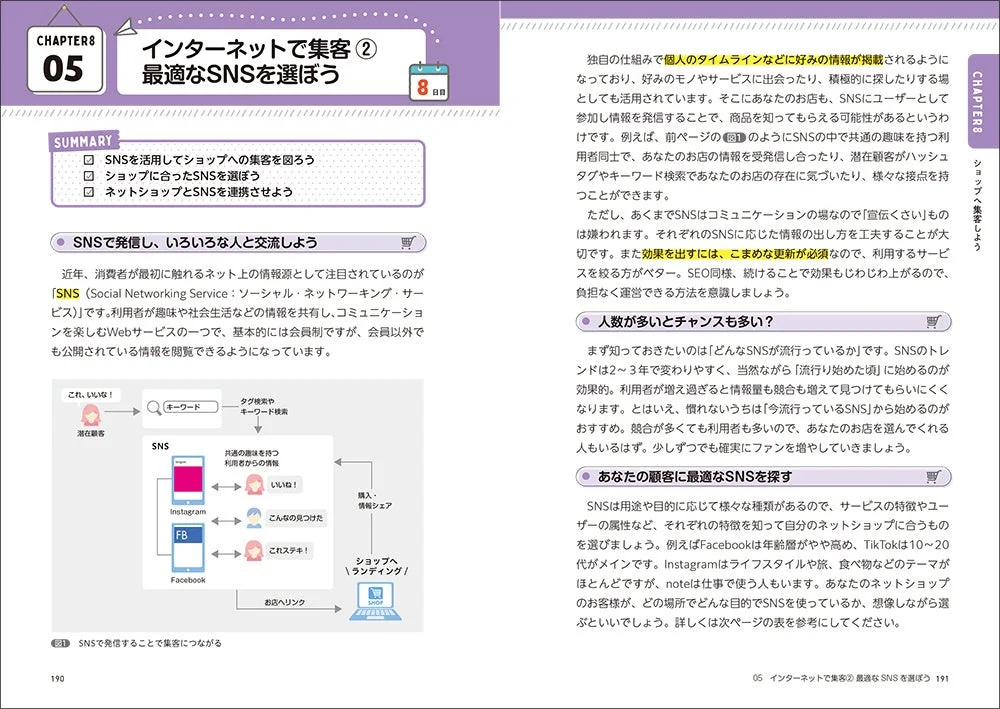Click the calendar icon showing 8日目
Screen dimensions: 1000x709
[429, 81]
